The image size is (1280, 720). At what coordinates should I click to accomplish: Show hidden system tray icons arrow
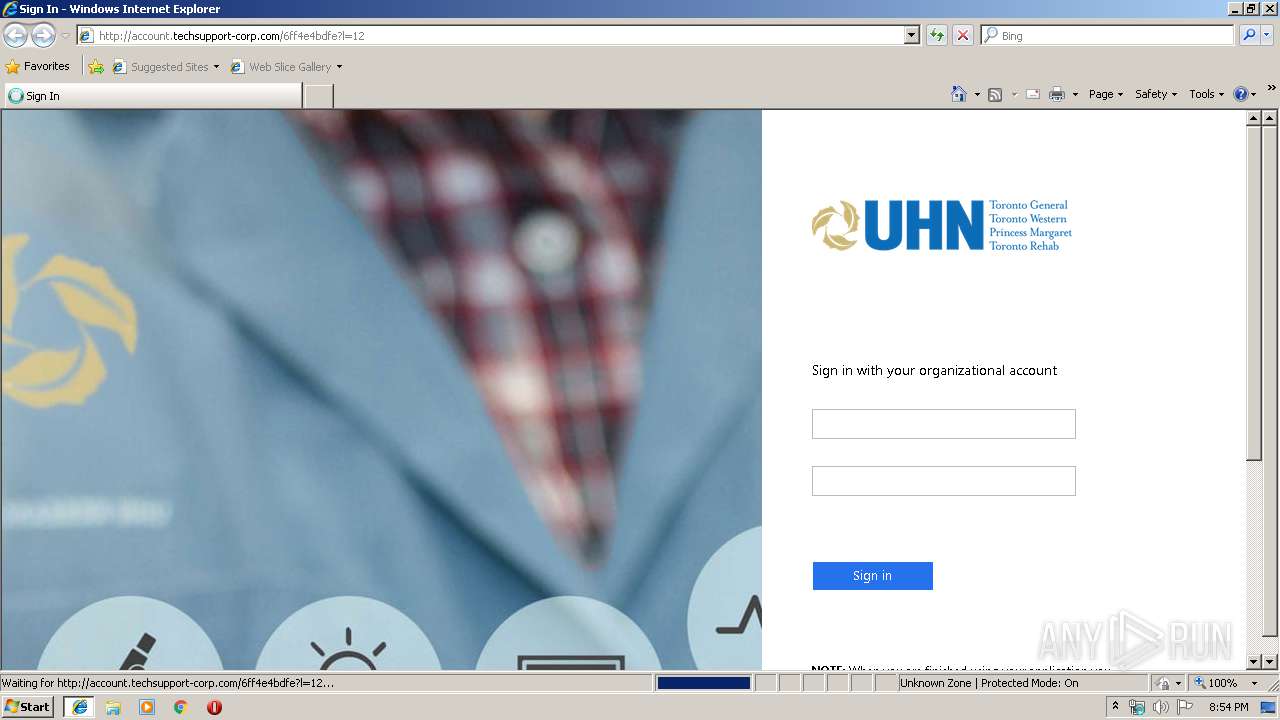[x=1115, y=707]
